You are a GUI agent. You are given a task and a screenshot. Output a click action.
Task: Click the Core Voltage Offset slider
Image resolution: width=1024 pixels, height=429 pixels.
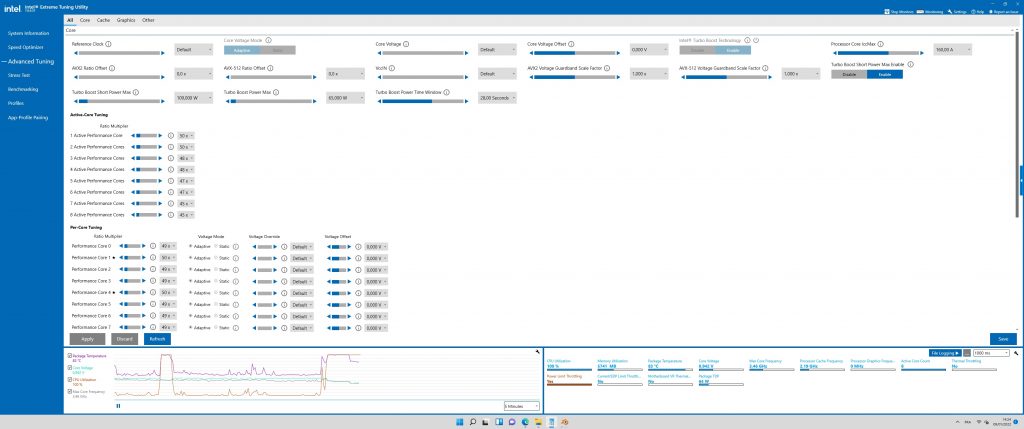coord(575,53)
